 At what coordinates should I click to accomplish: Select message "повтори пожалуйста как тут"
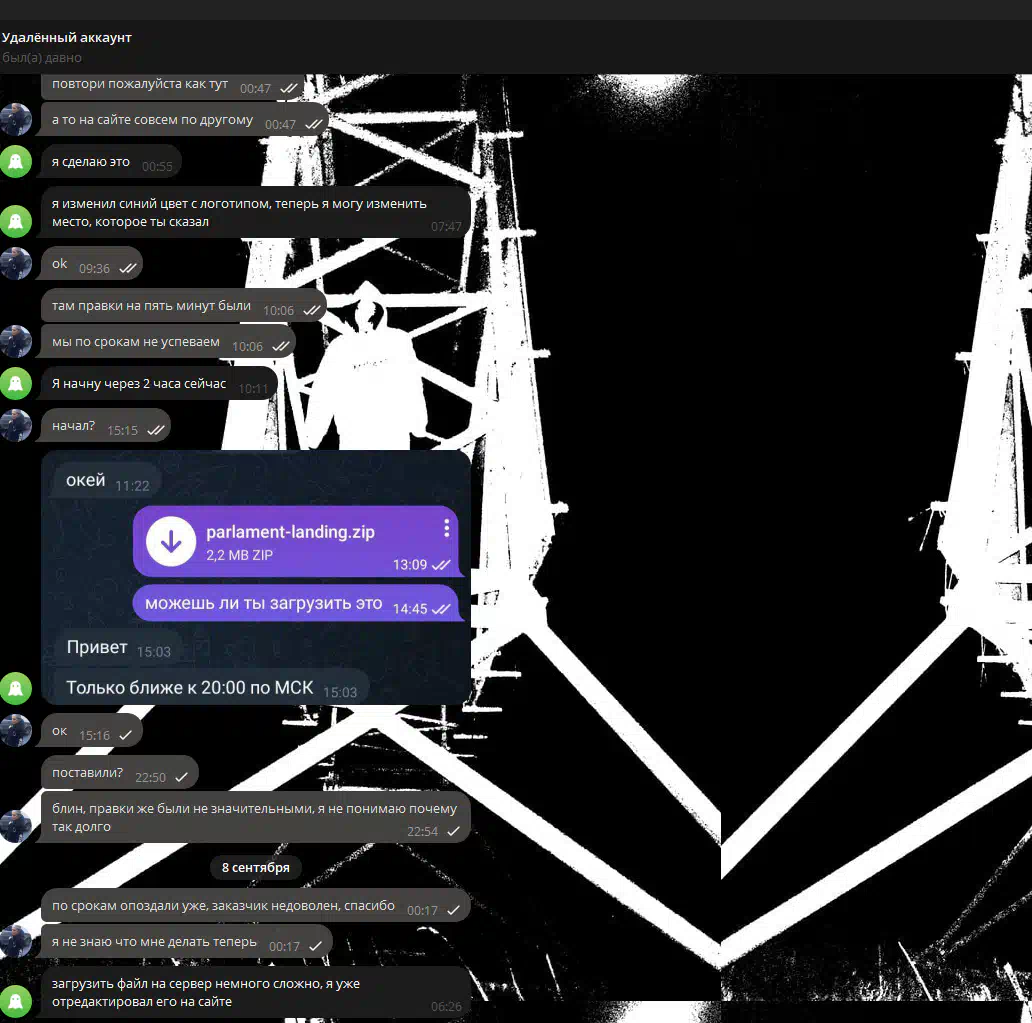173,86
